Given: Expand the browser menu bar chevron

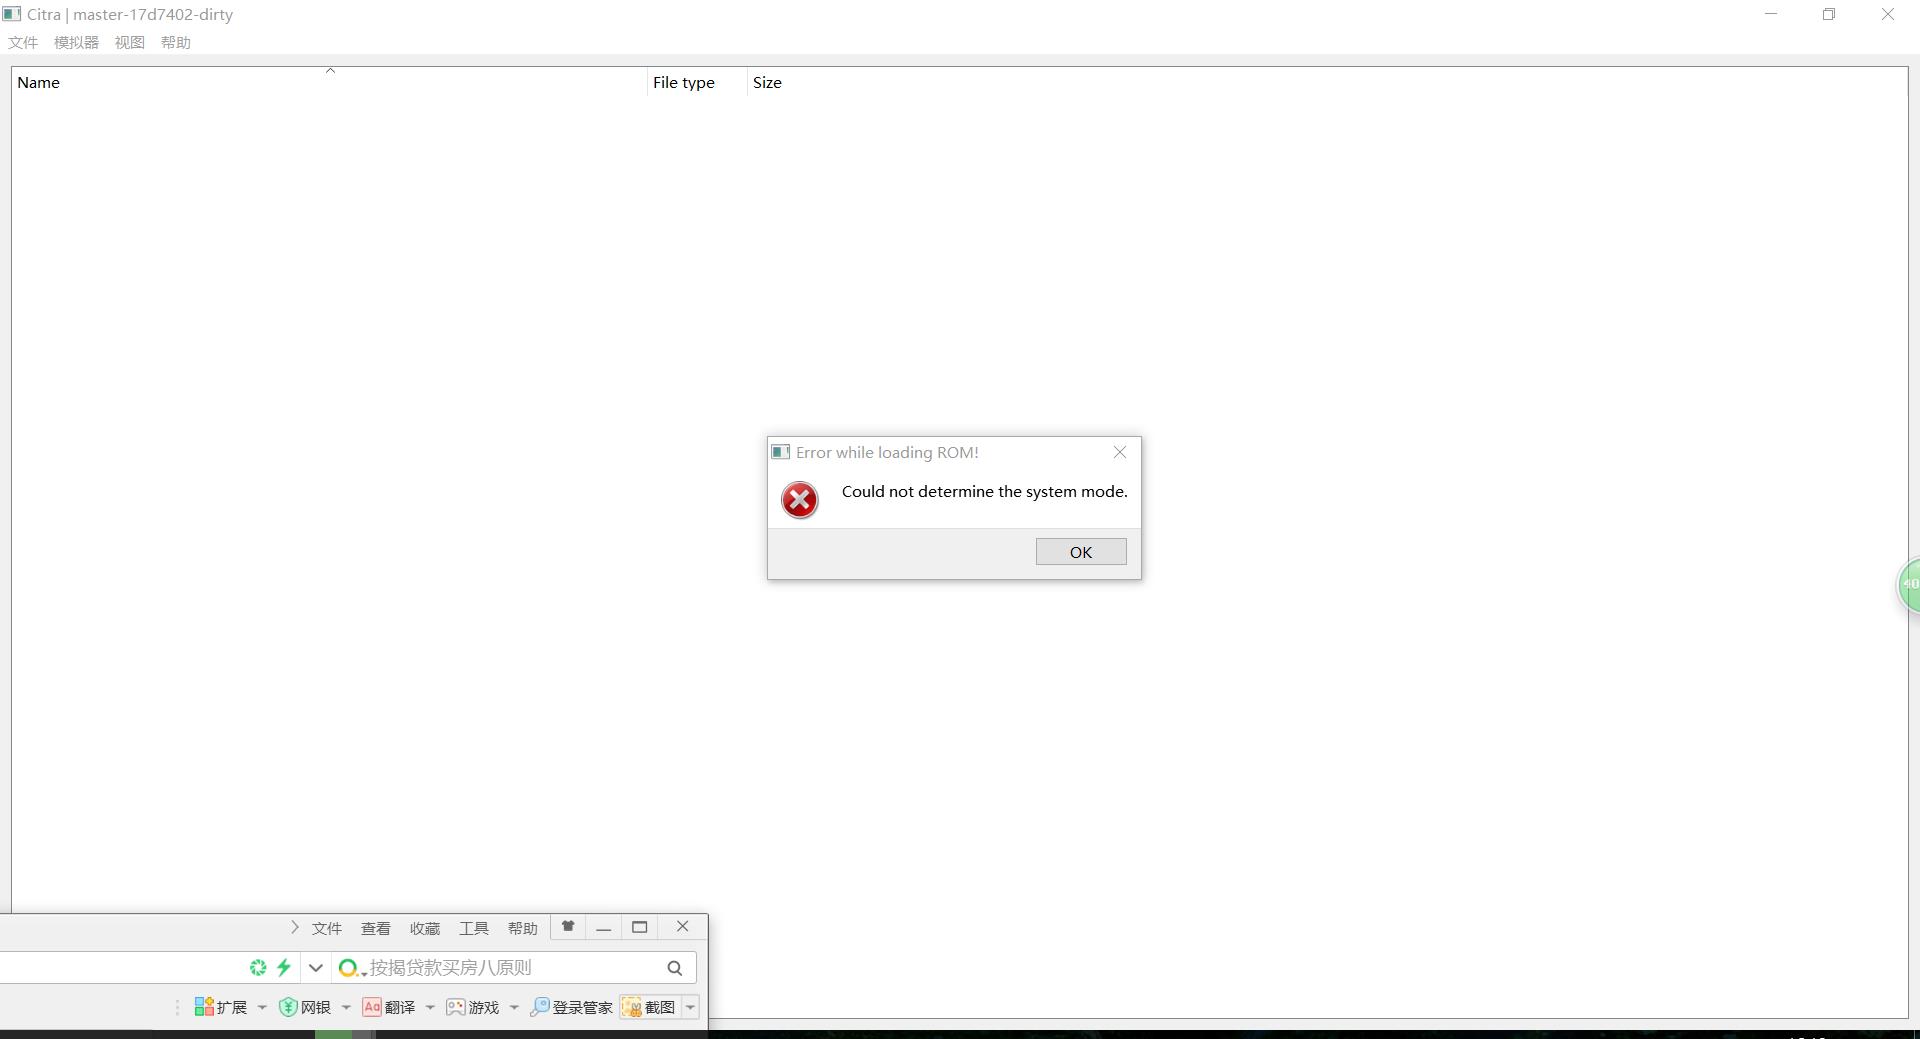Looking at the screenshot, I should pos(294,927).
